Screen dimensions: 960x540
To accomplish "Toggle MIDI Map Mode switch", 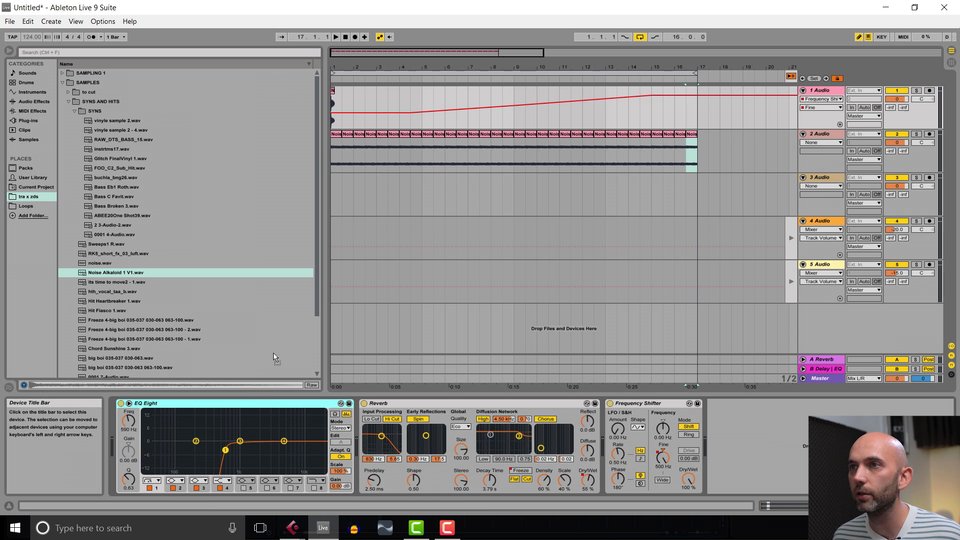I will coord(903,37).
